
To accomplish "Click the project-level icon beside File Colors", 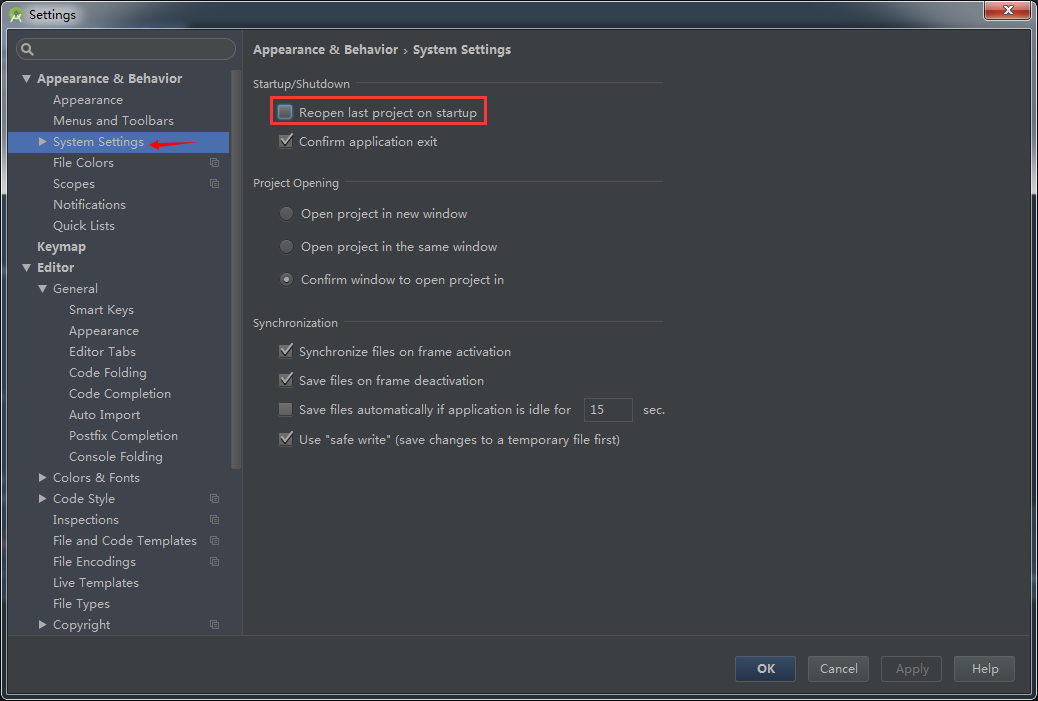I will click(214, 162).
